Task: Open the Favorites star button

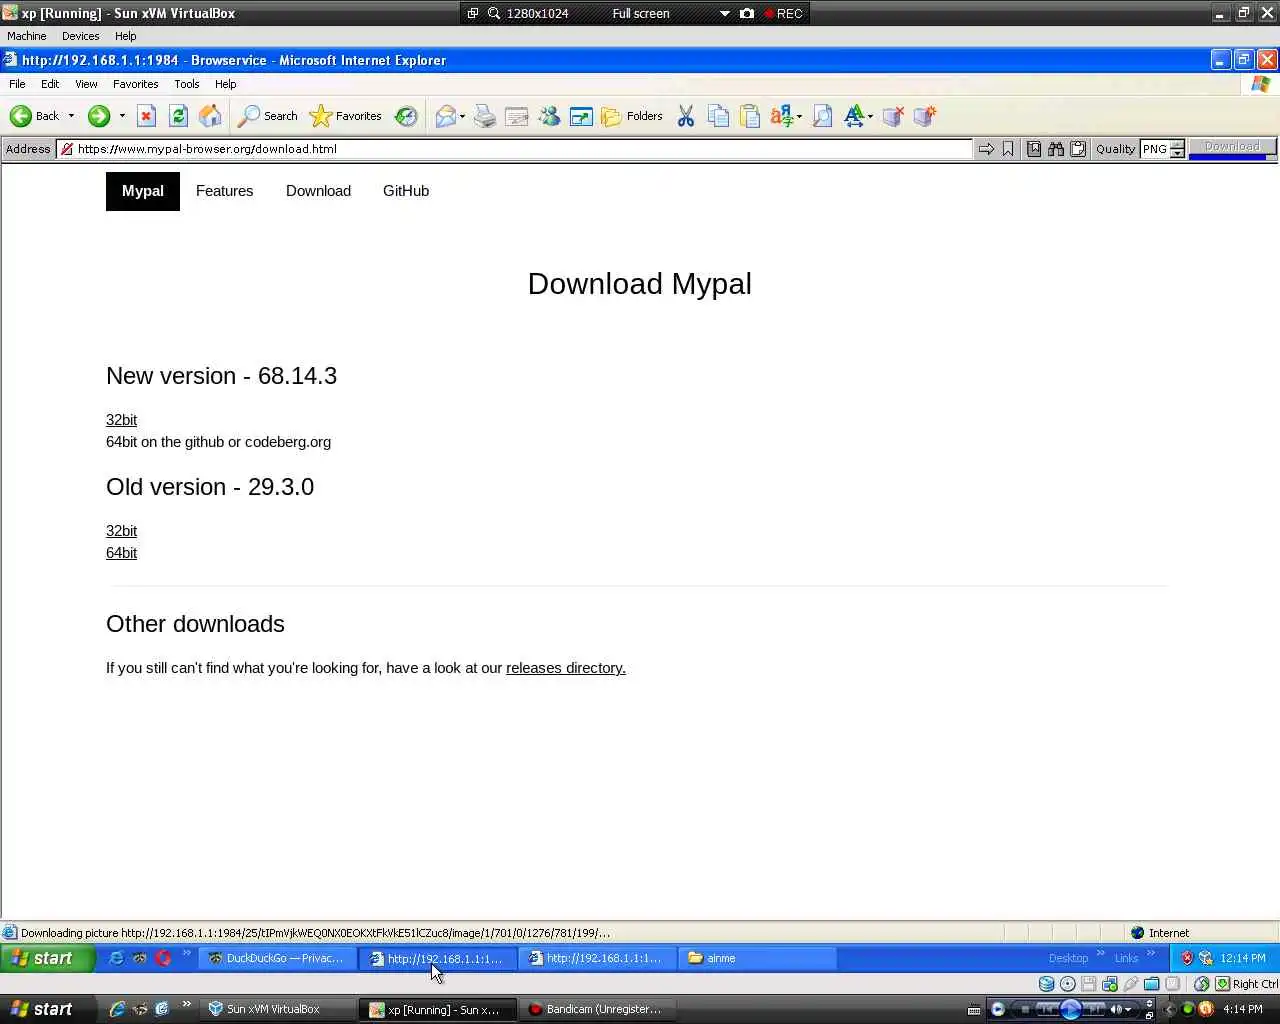Action: pyautogui.click(x=346, y=116)
